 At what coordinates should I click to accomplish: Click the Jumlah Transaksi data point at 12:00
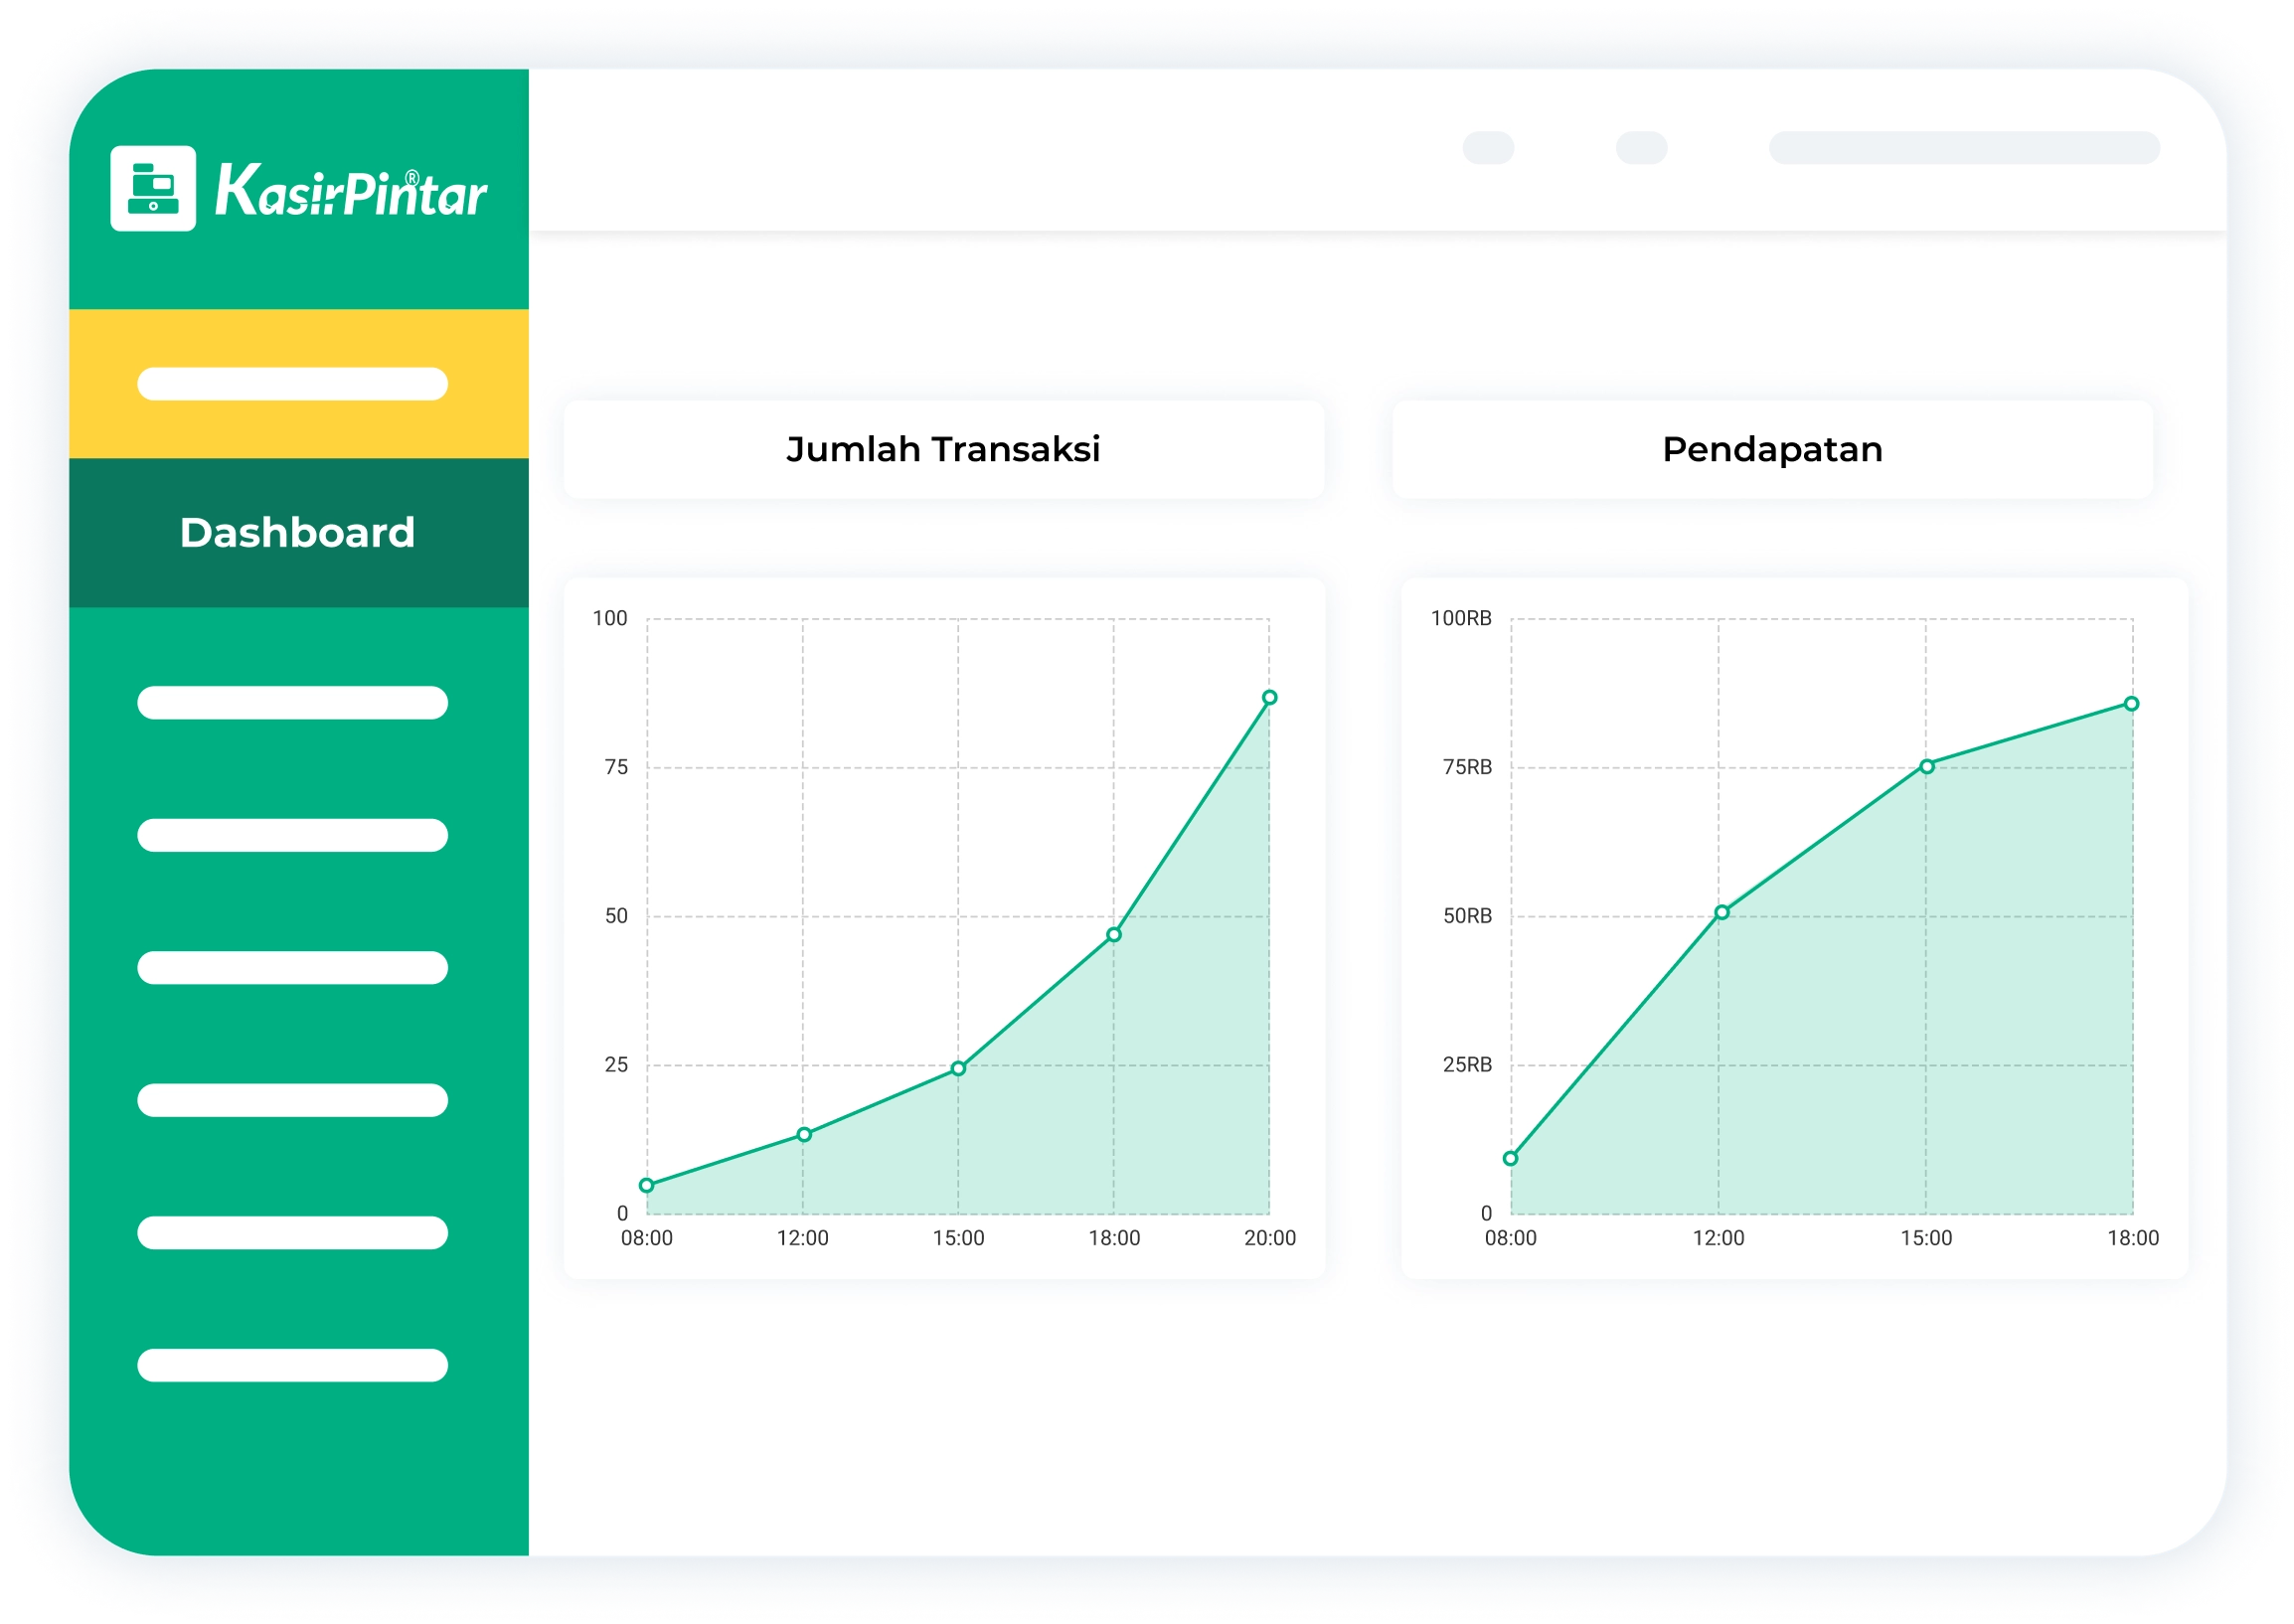click(803, 1134)
